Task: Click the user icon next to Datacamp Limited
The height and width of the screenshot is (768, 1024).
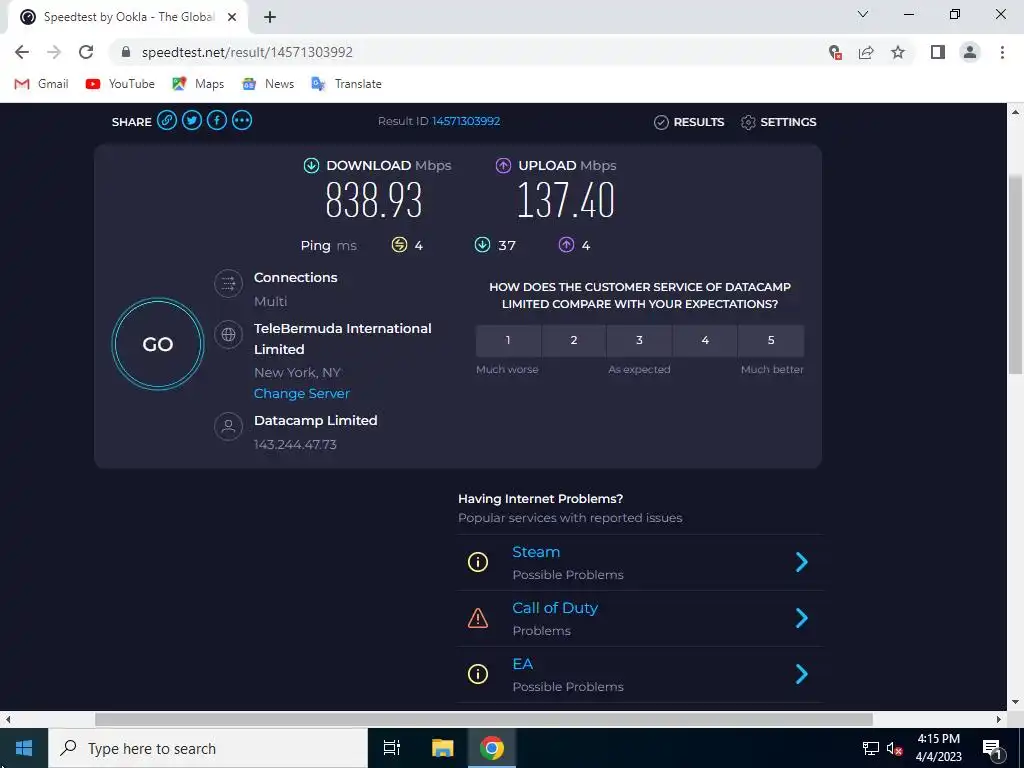Action: (229, 426)
